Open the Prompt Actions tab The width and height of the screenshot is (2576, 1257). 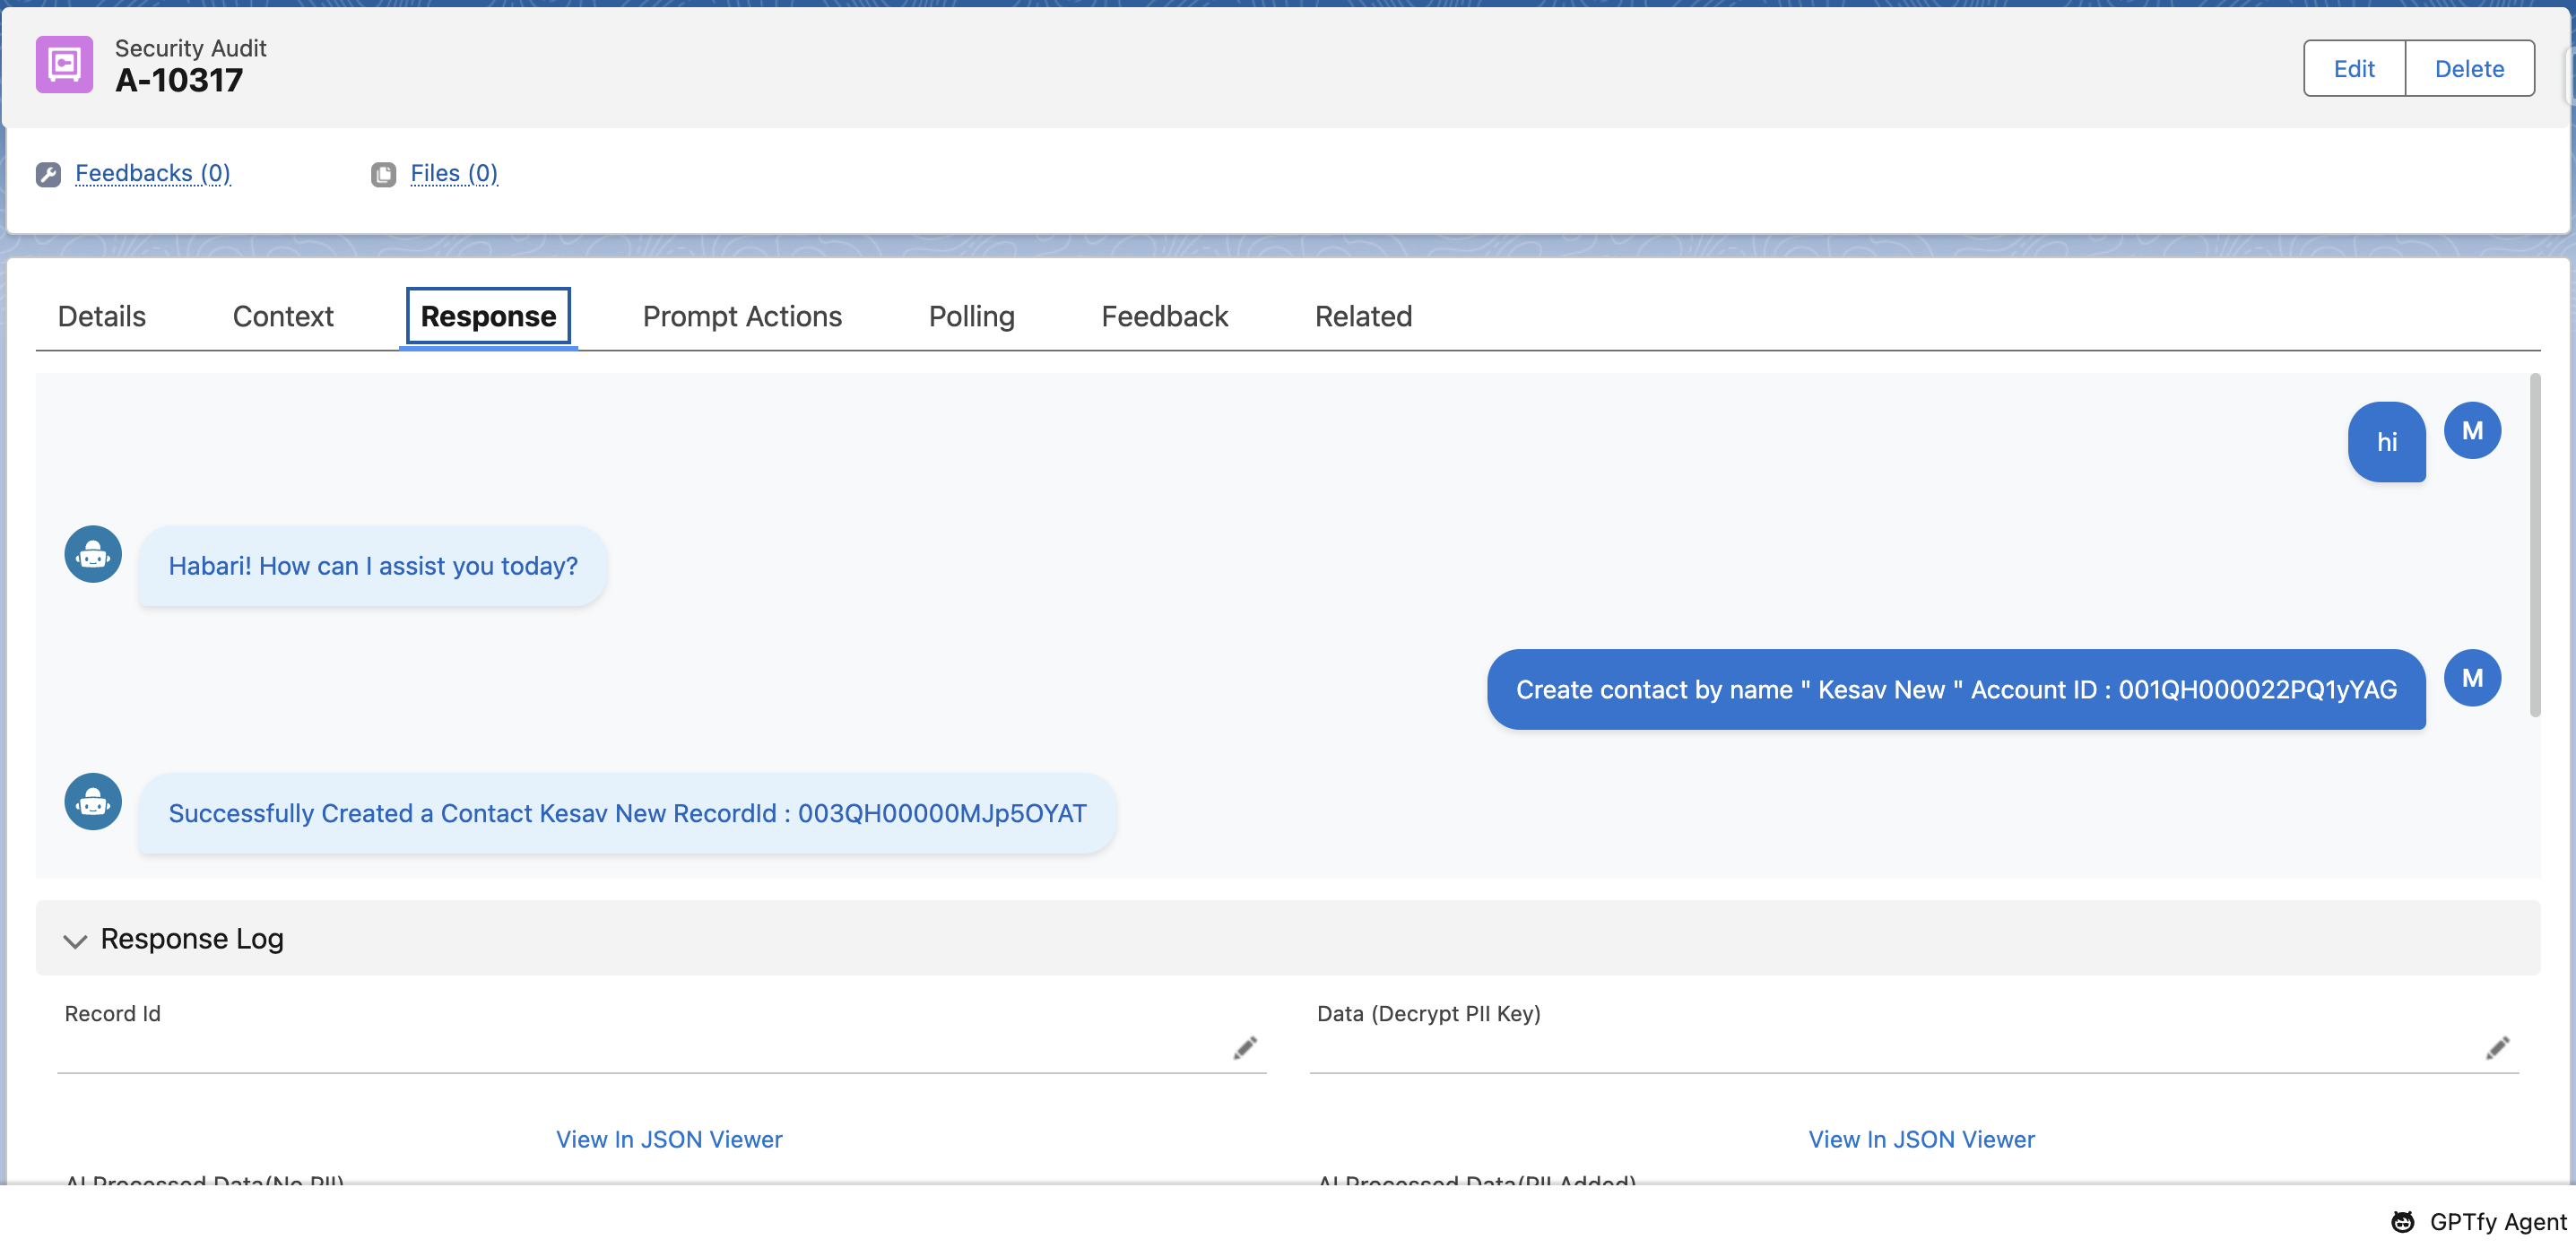[742, 316]
